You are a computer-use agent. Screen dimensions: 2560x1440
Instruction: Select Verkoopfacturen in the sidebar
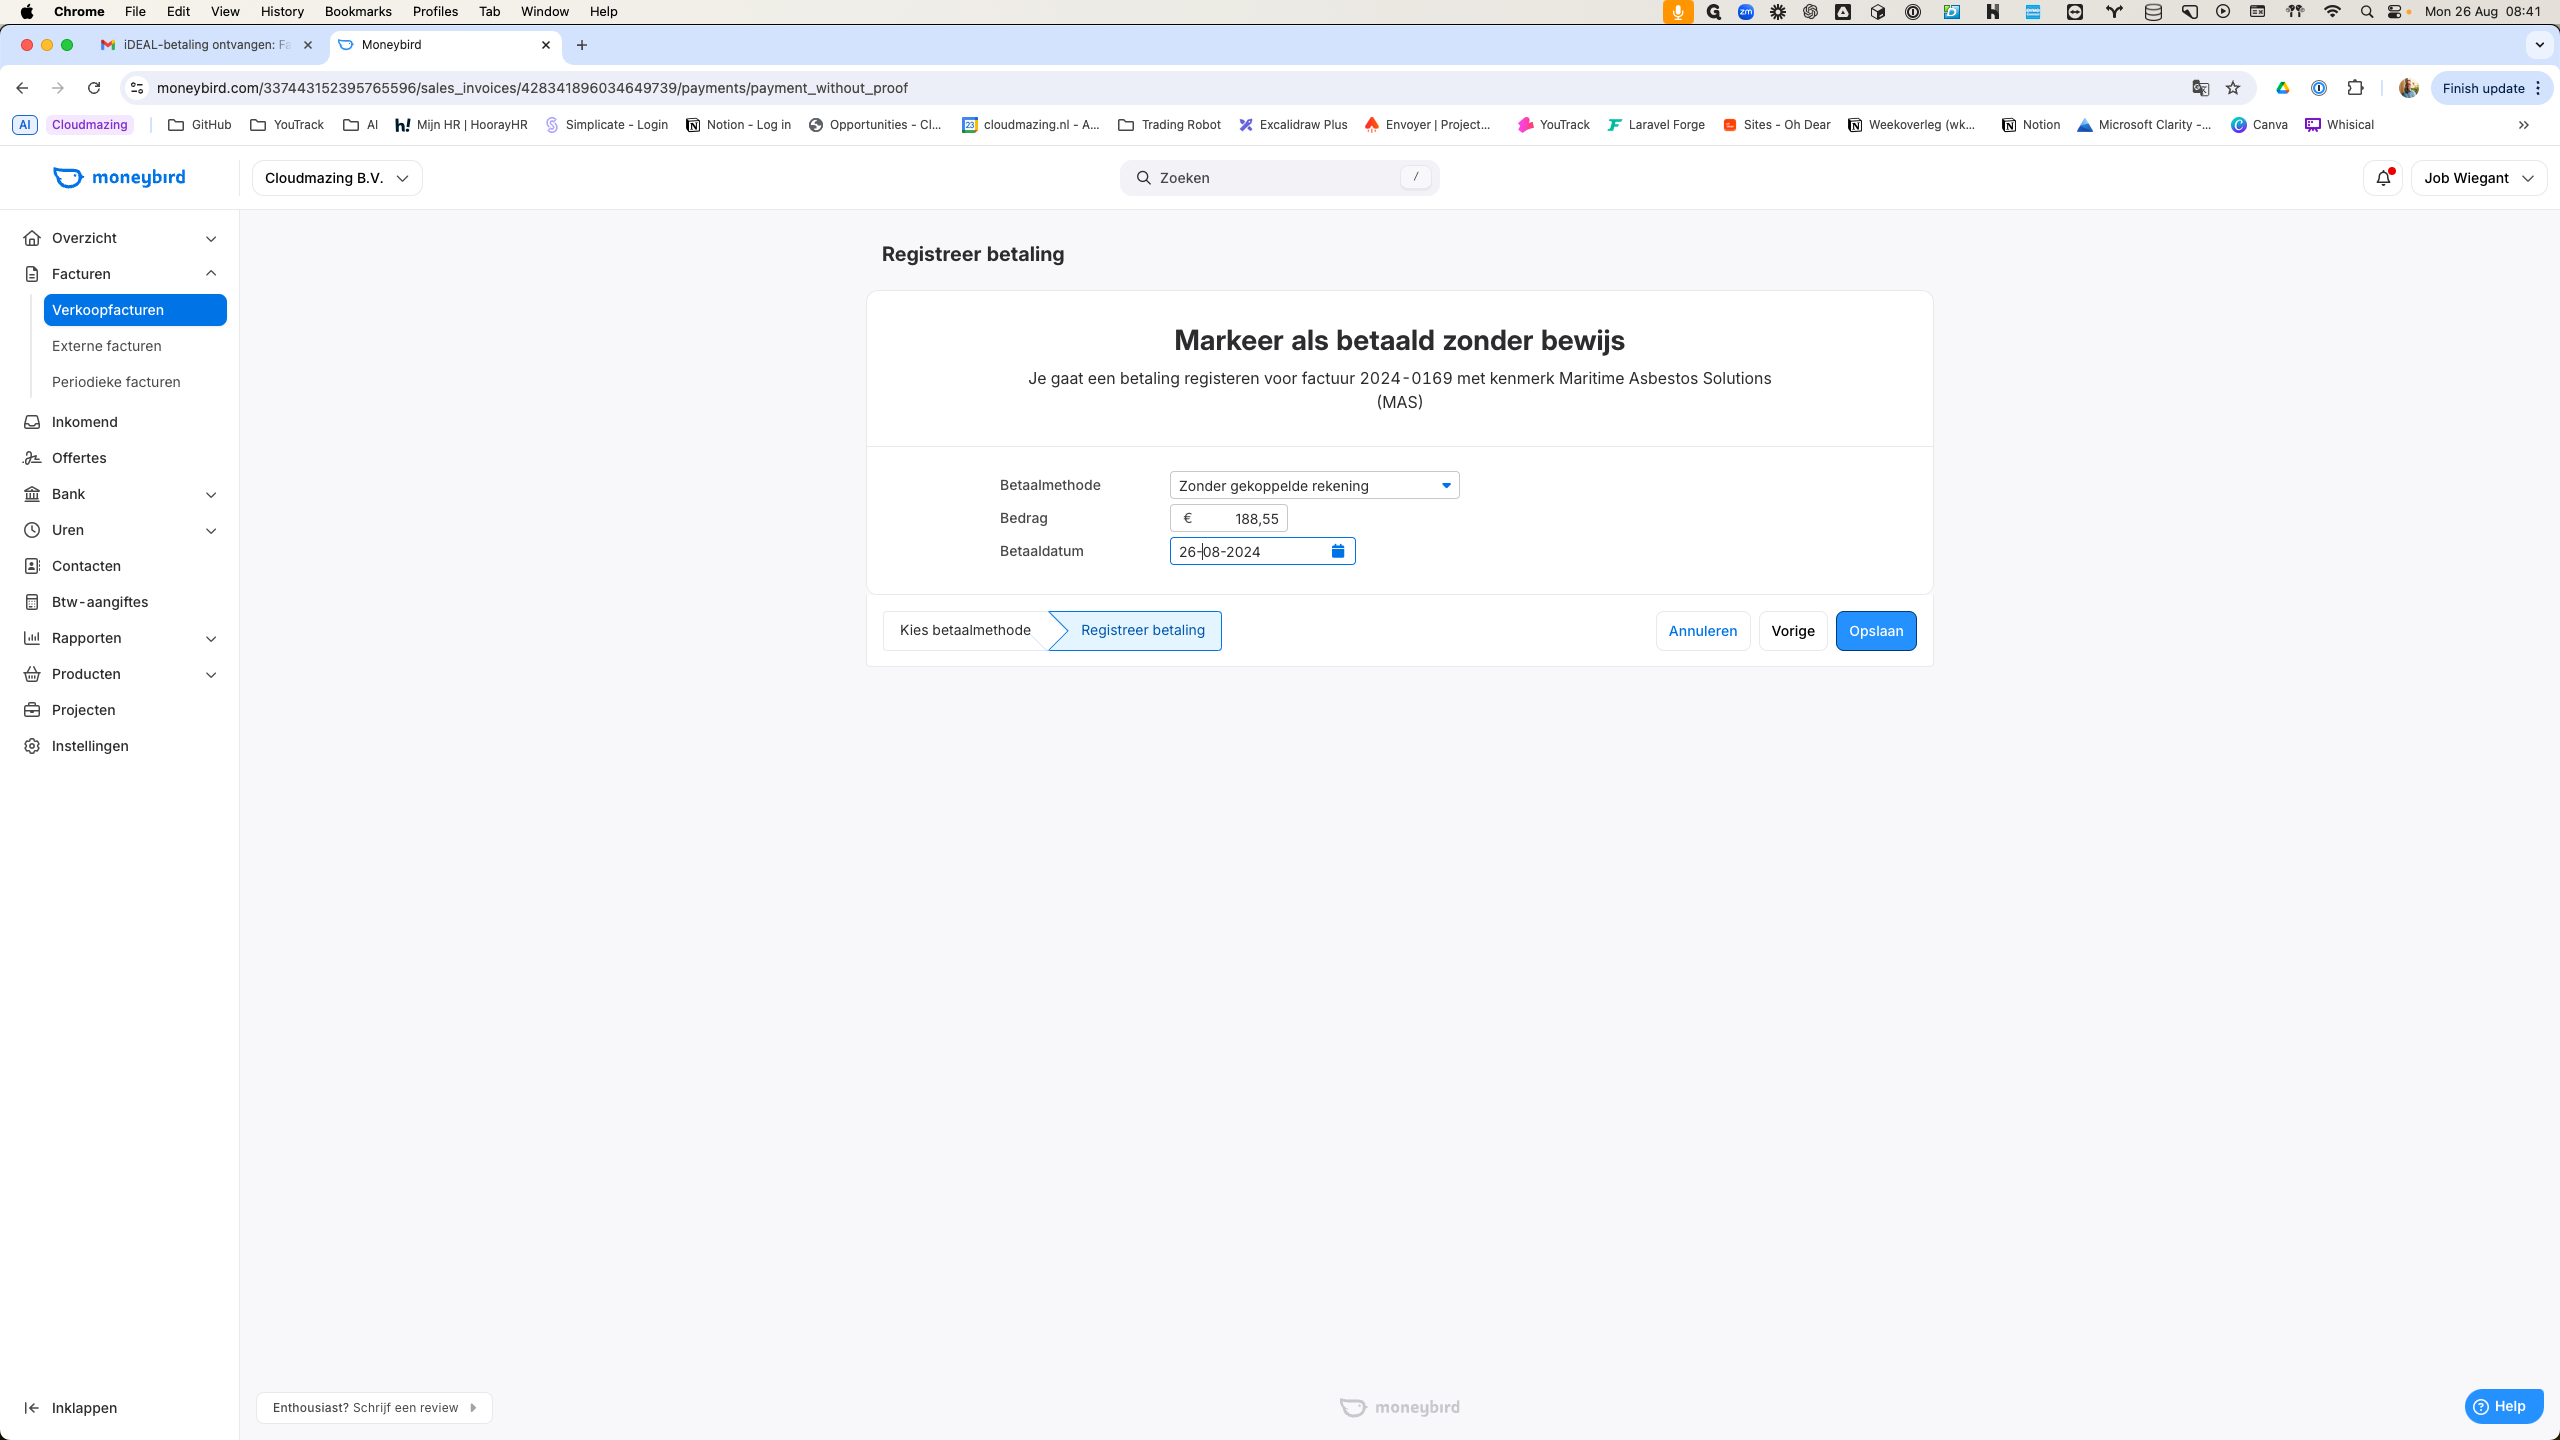135,310
